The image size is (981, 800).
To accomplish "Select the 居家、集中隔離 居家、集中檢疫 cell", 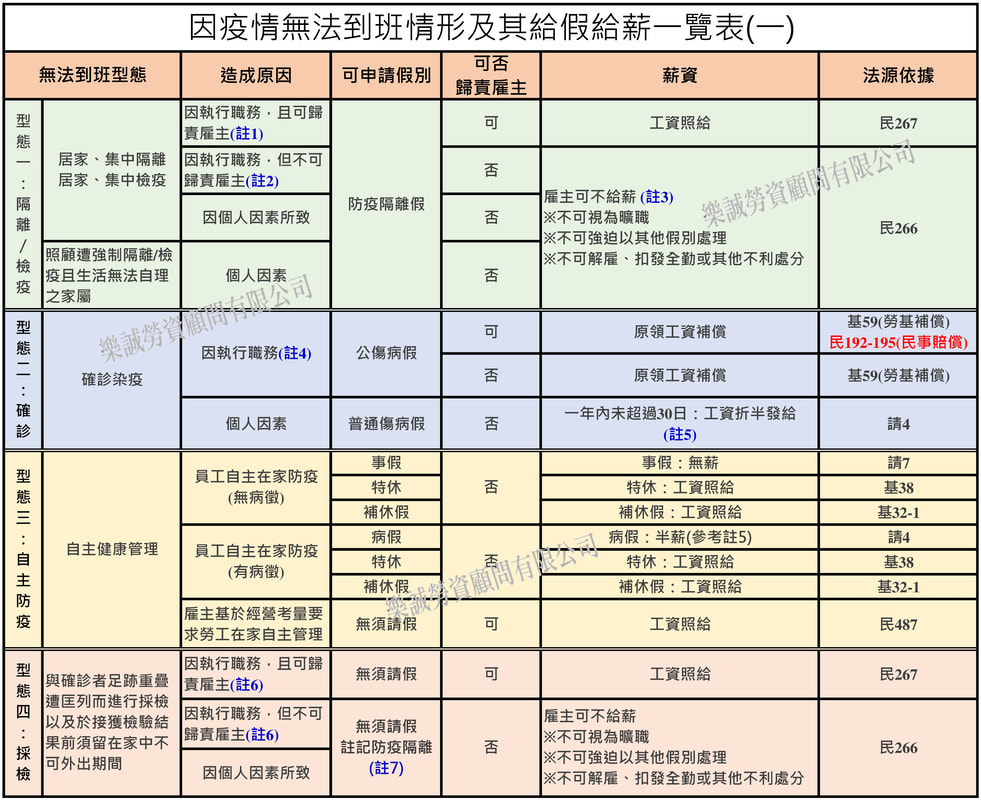I will [x=112, y=170].
